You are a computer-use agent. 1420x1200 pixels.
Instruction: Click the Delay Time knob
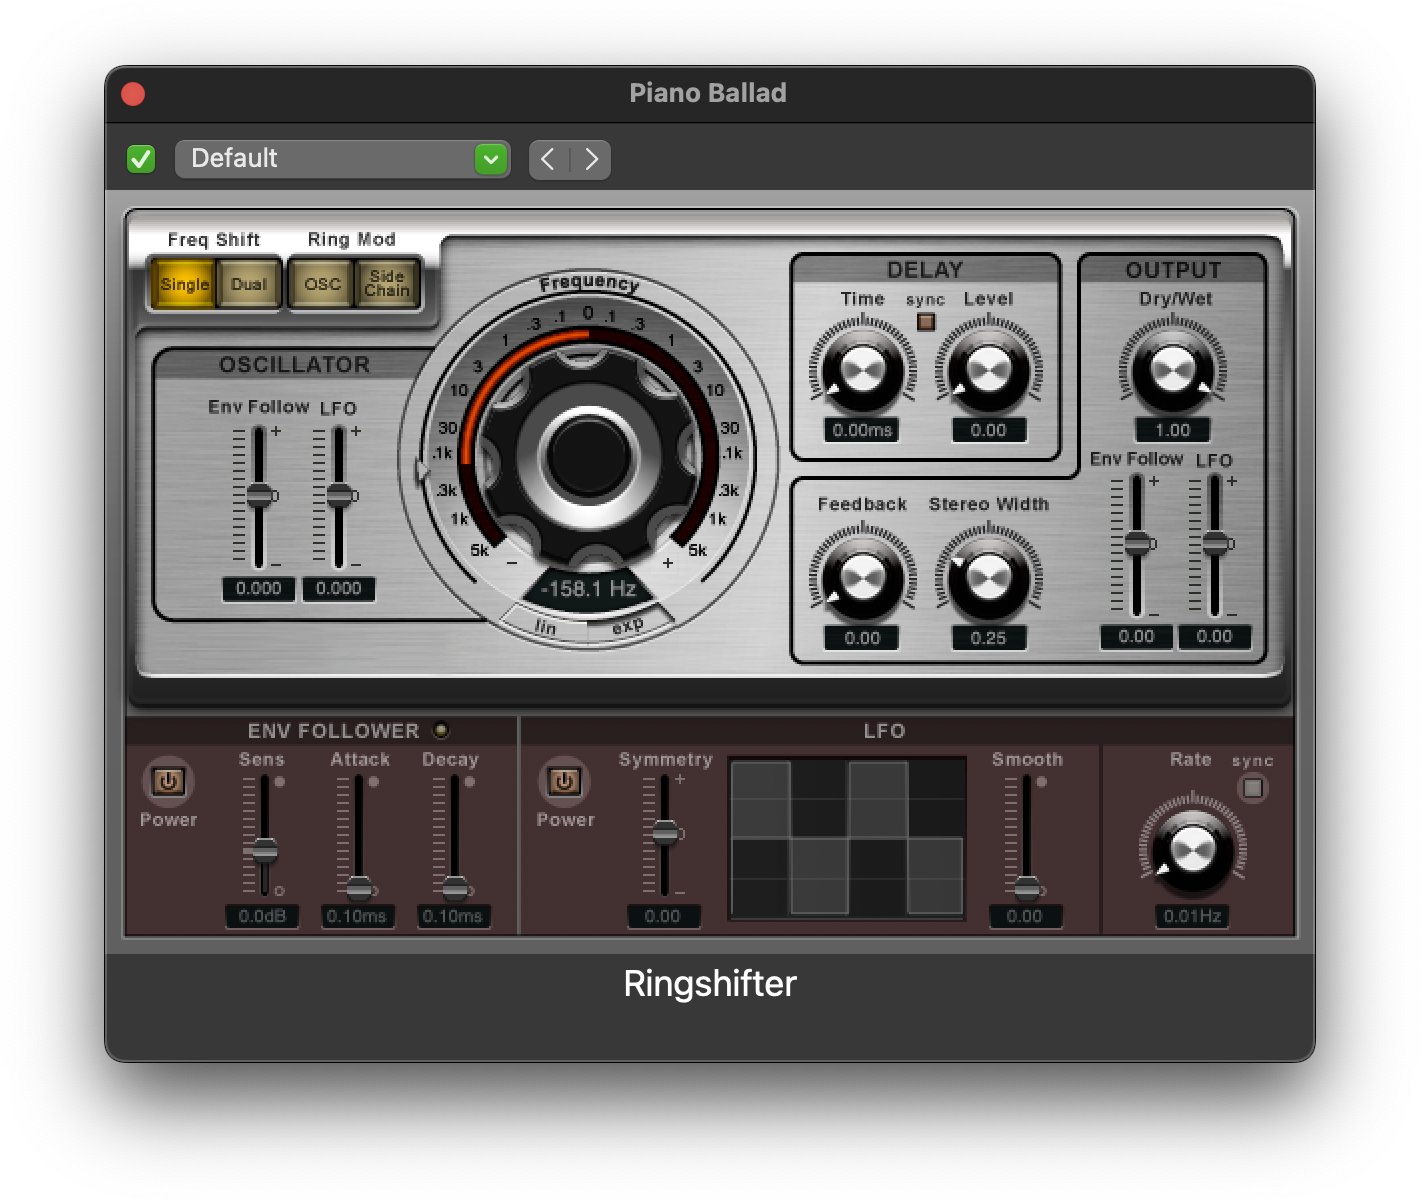pyautogui.click(x=862, y=372)
